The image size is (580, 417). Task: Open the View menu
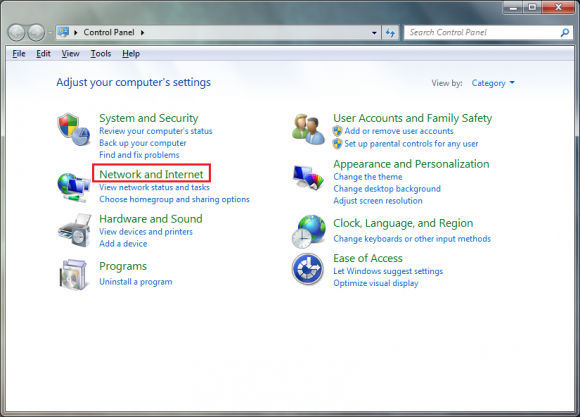pos(70,54)
